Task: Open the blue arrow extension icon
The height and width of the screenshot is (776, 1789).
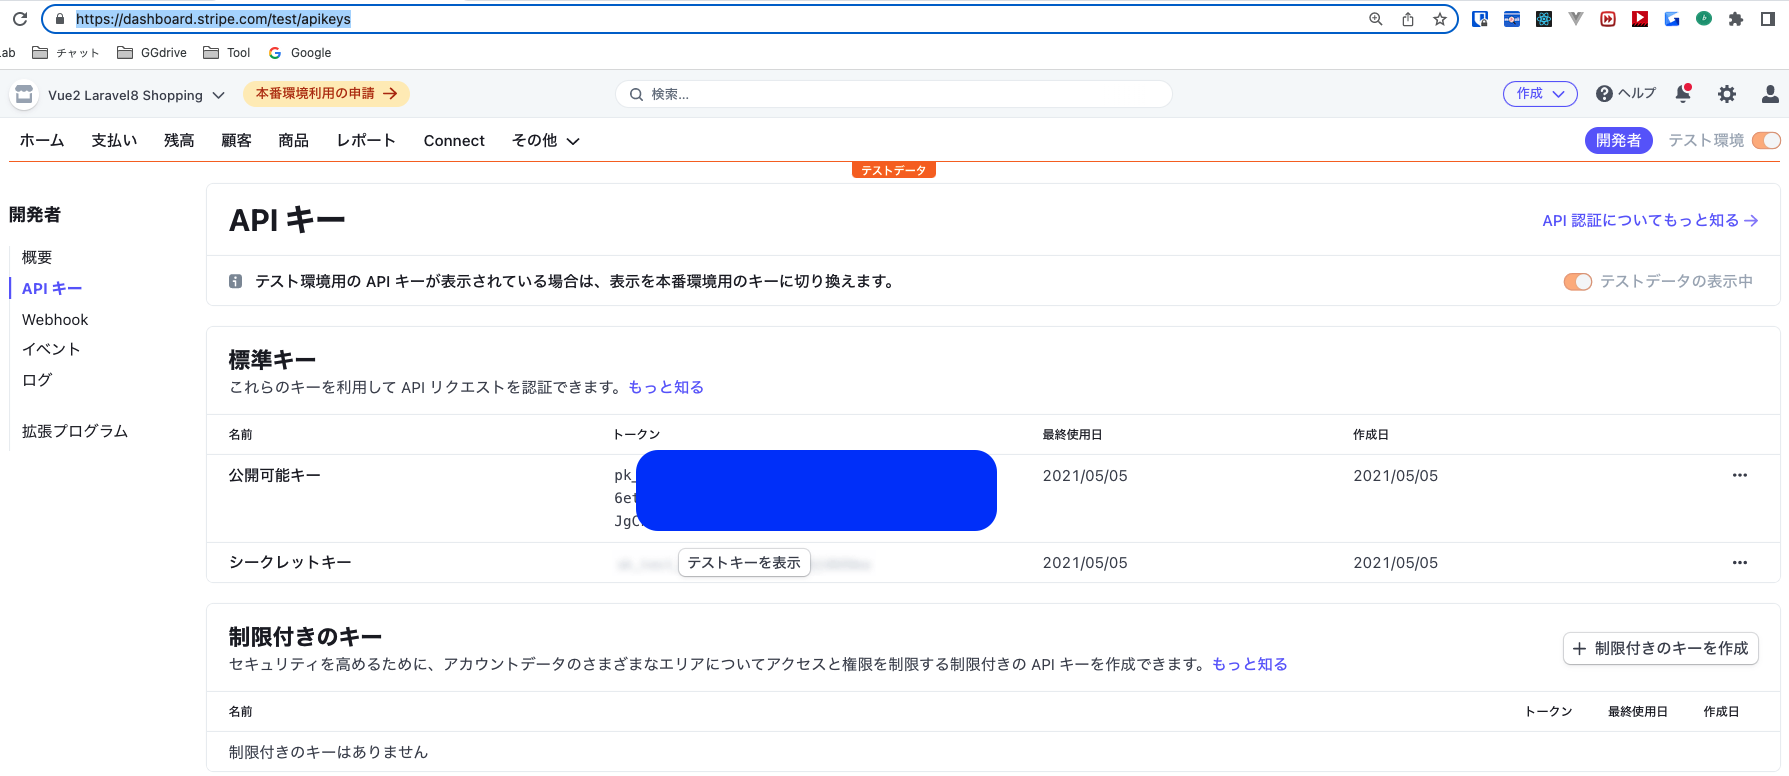Action: [1672, 19]
